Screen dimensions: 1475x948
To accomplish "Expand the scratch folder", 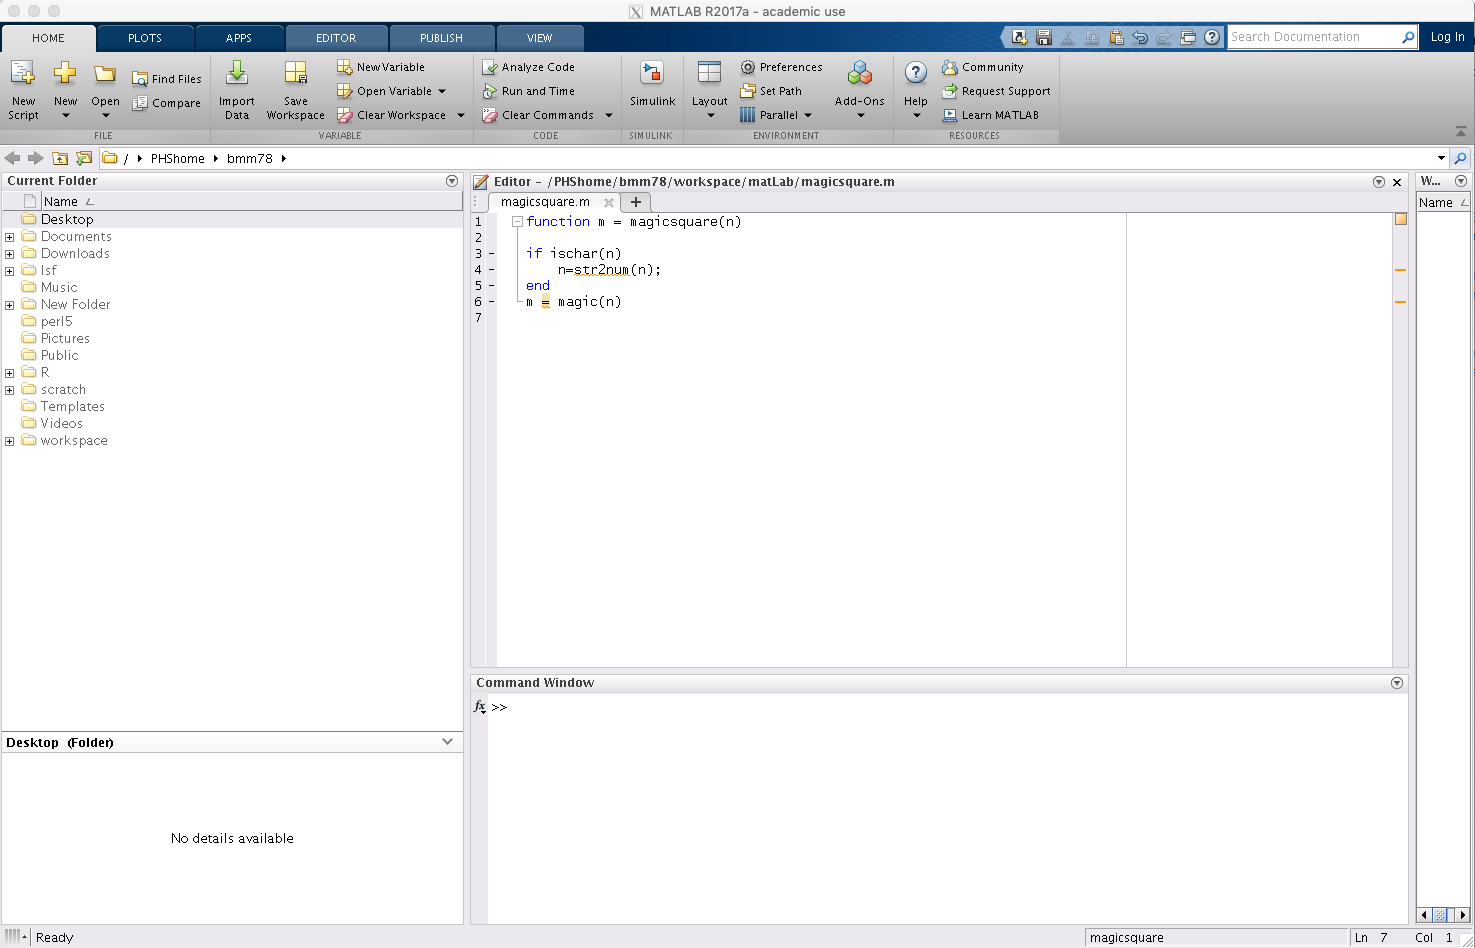I will click(x=10, y=390).
